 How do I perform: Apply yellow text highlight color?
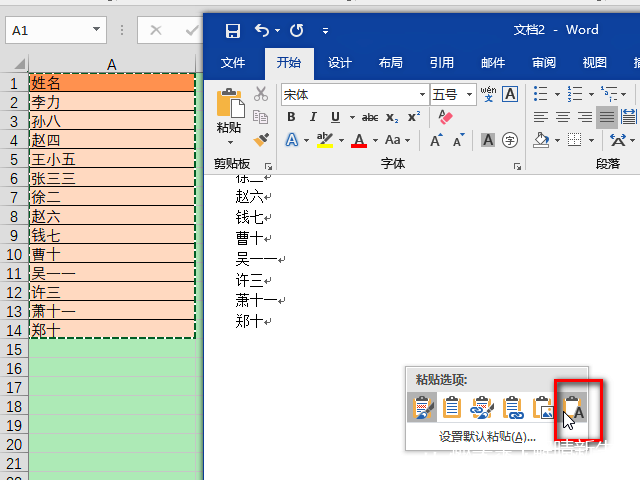(x=325, y=140)
